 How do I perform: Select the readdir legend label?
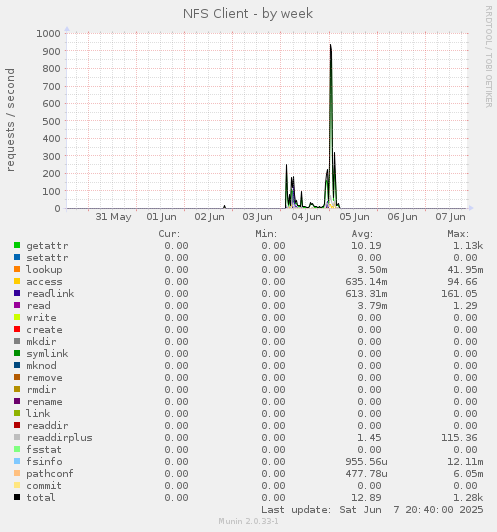47,426
